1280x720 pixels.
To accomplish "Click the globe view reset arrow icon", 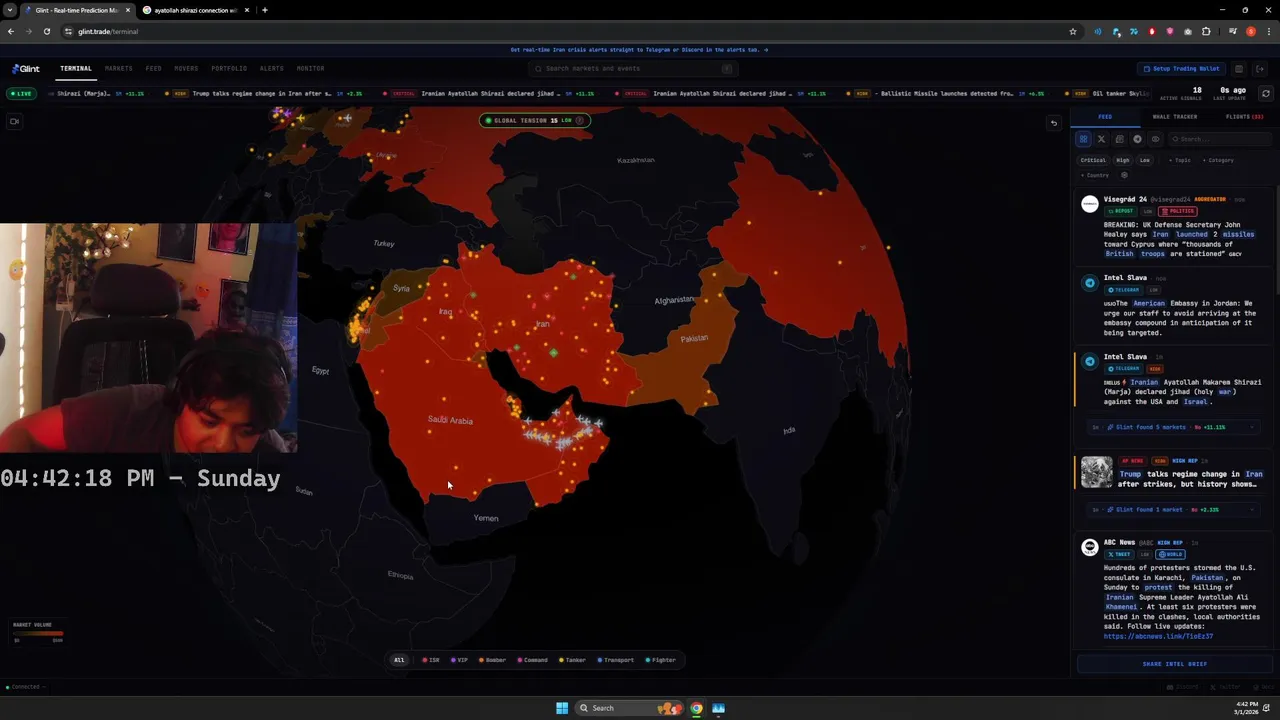I will tap(1053, 123).
